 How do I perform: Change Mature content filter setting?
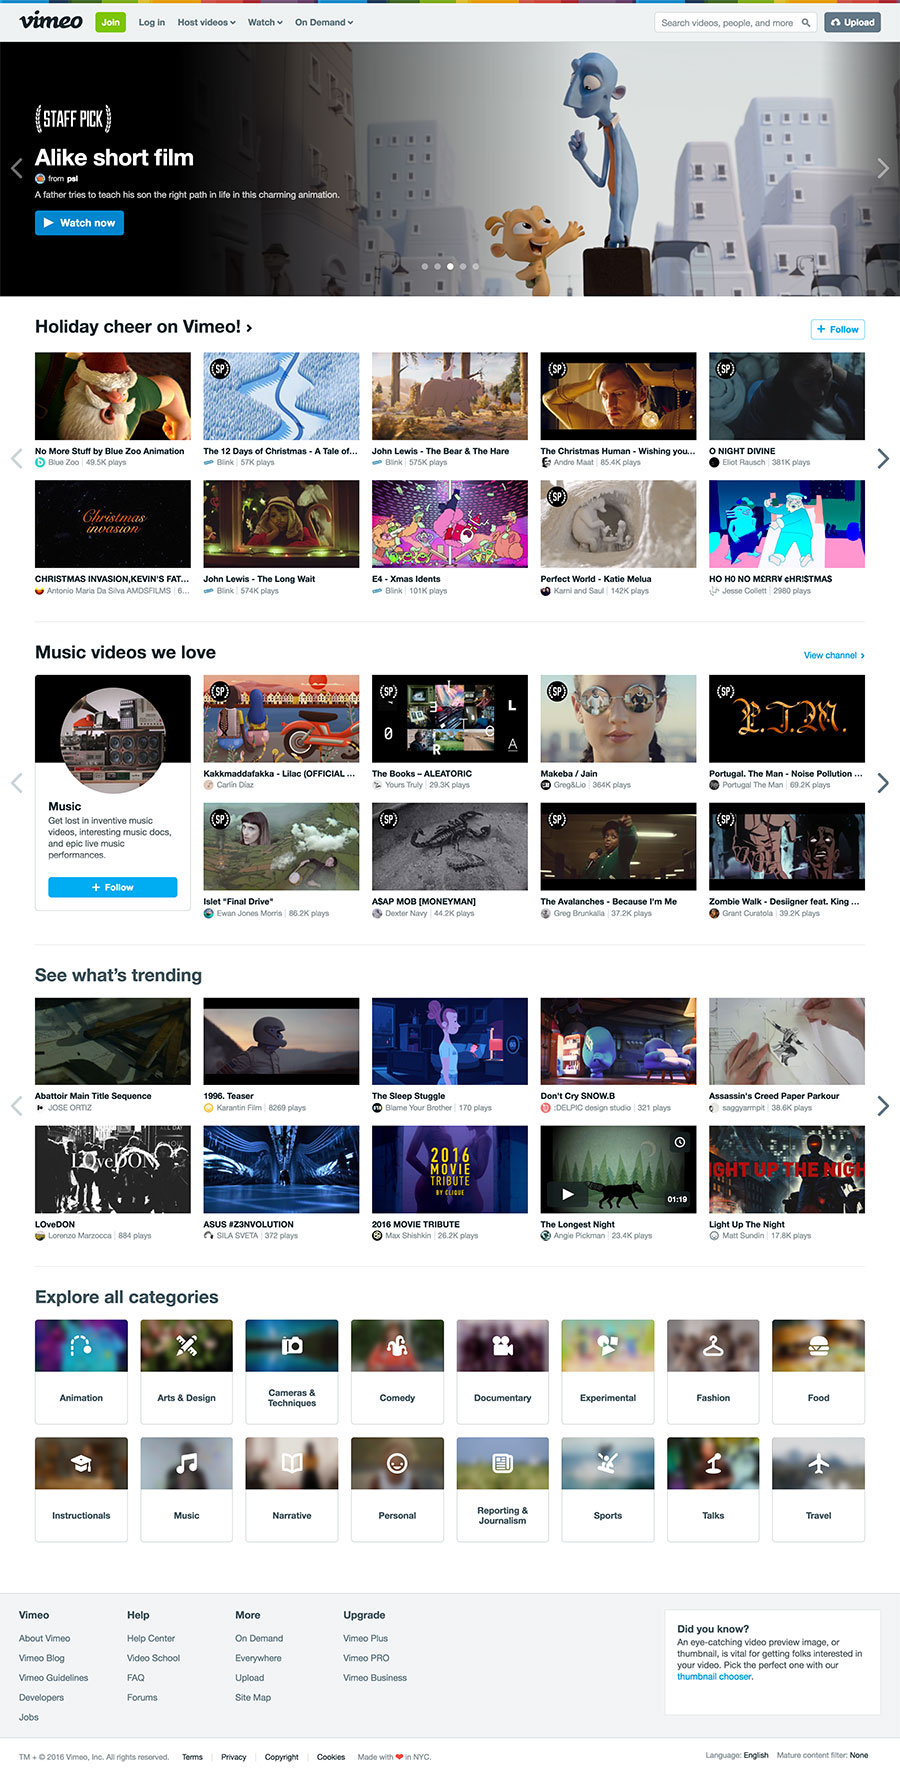[x=822, y=1755]
